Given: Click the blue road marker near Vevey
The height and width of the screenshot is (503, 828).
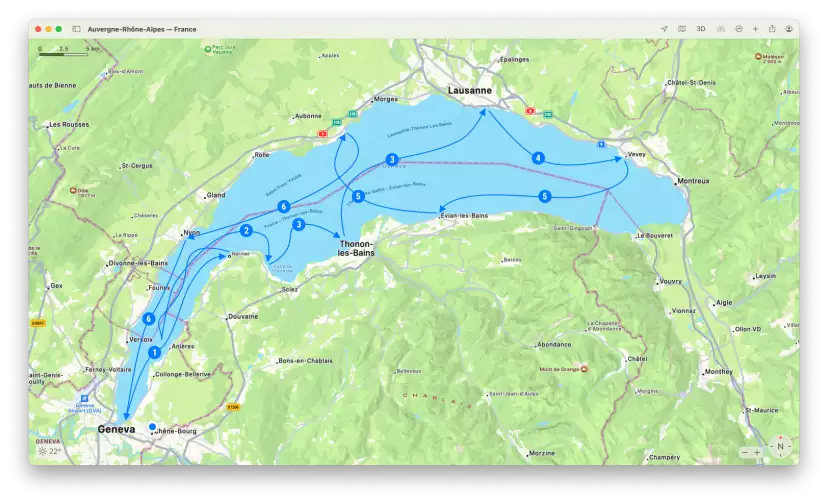Looking at the screenshot, I should [601, 144].
